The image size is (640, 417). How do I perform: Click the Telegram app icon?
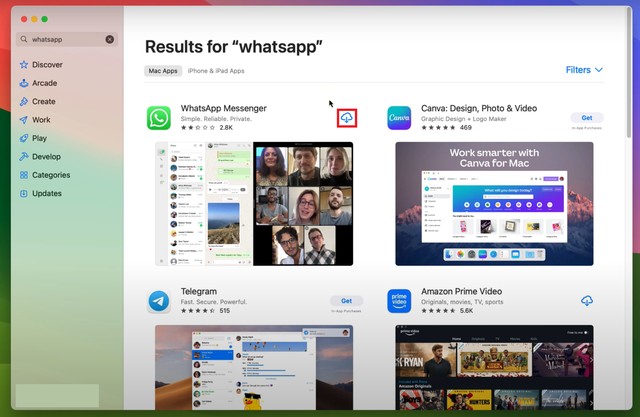click(159, 301)
